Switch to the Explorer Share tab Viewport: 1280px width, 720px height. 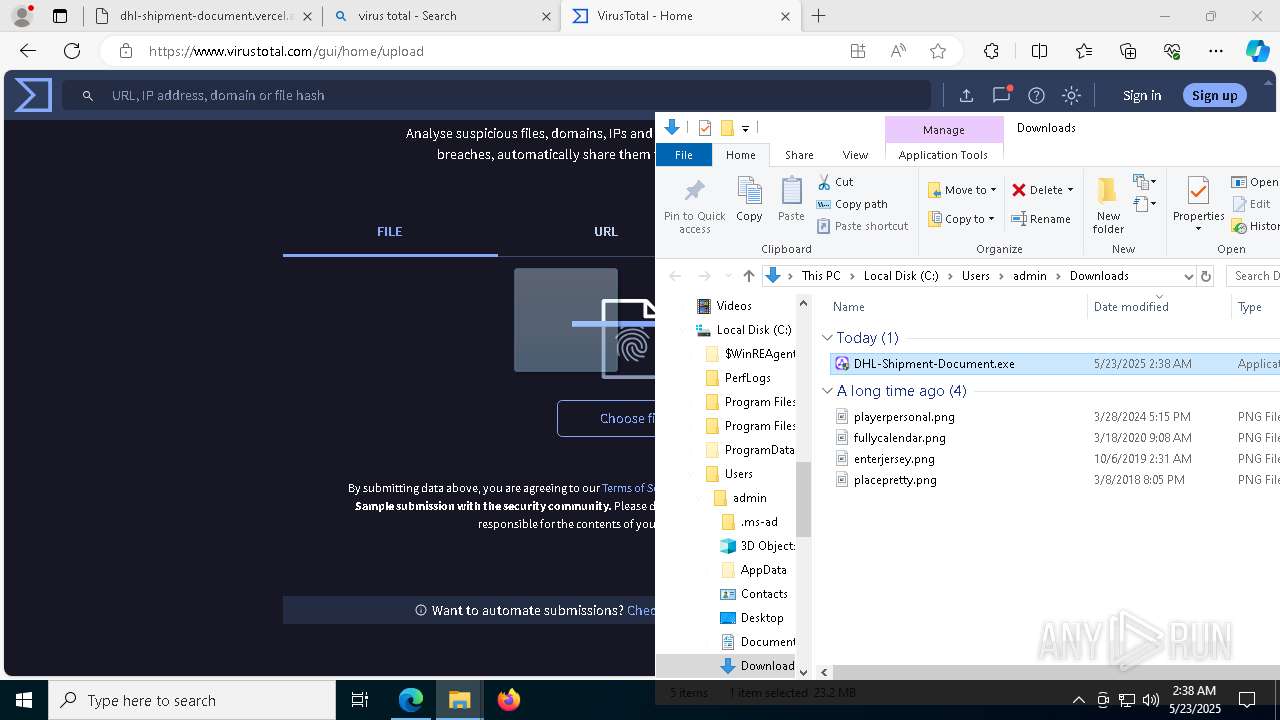[799, 155]
